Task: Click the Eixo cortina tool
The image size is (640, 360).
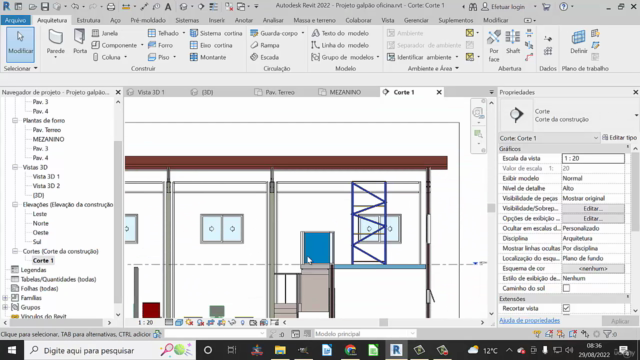Action: tap(211, 45)
